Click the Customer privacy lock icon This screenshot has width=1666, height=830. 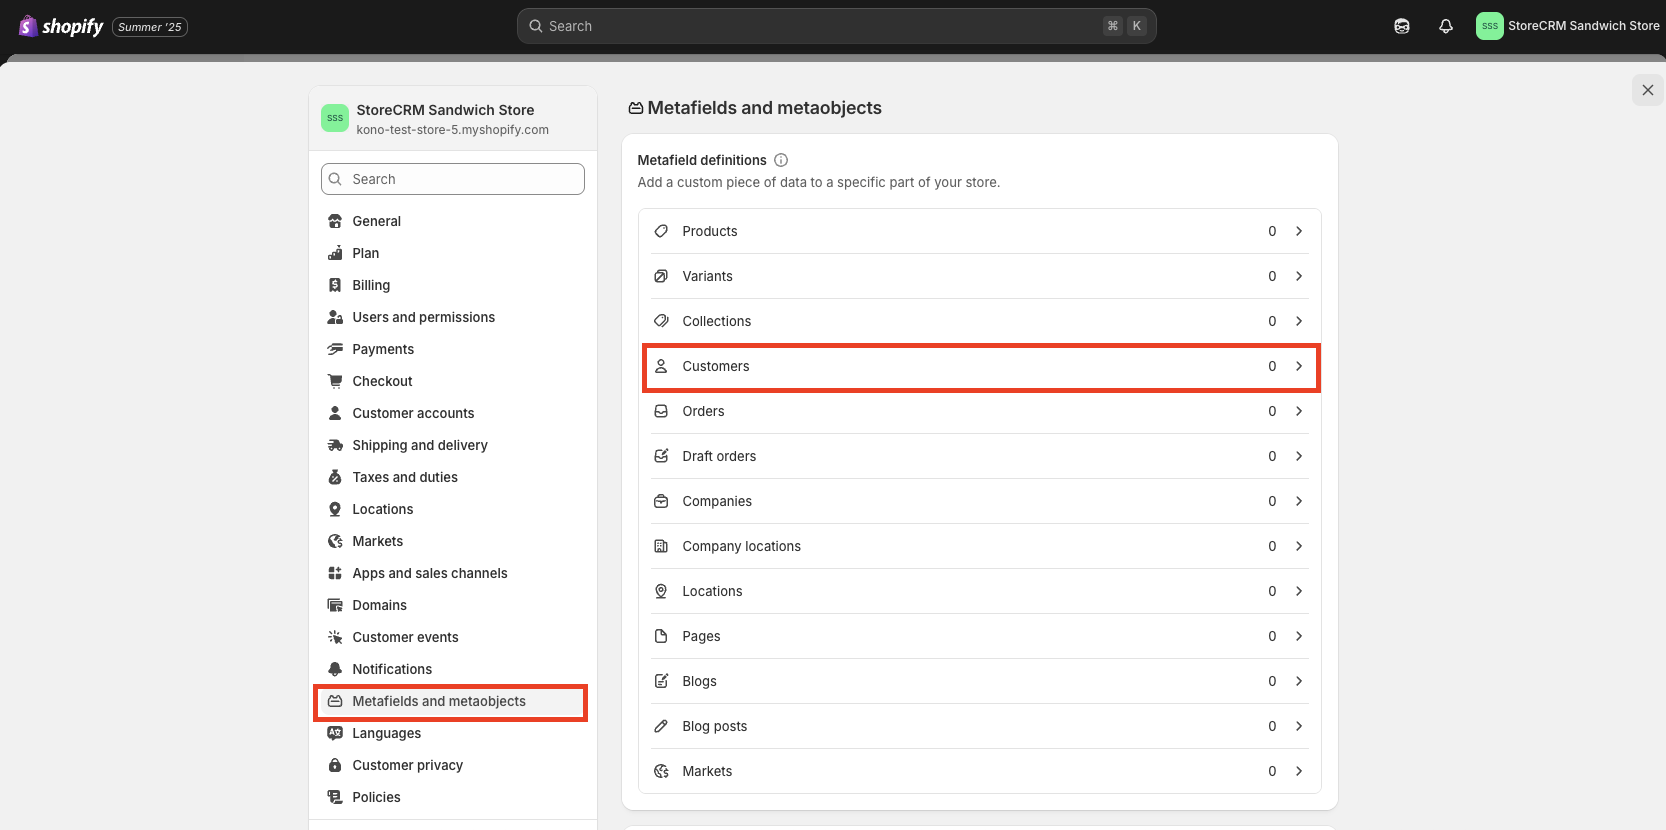(x=335, y=765)
